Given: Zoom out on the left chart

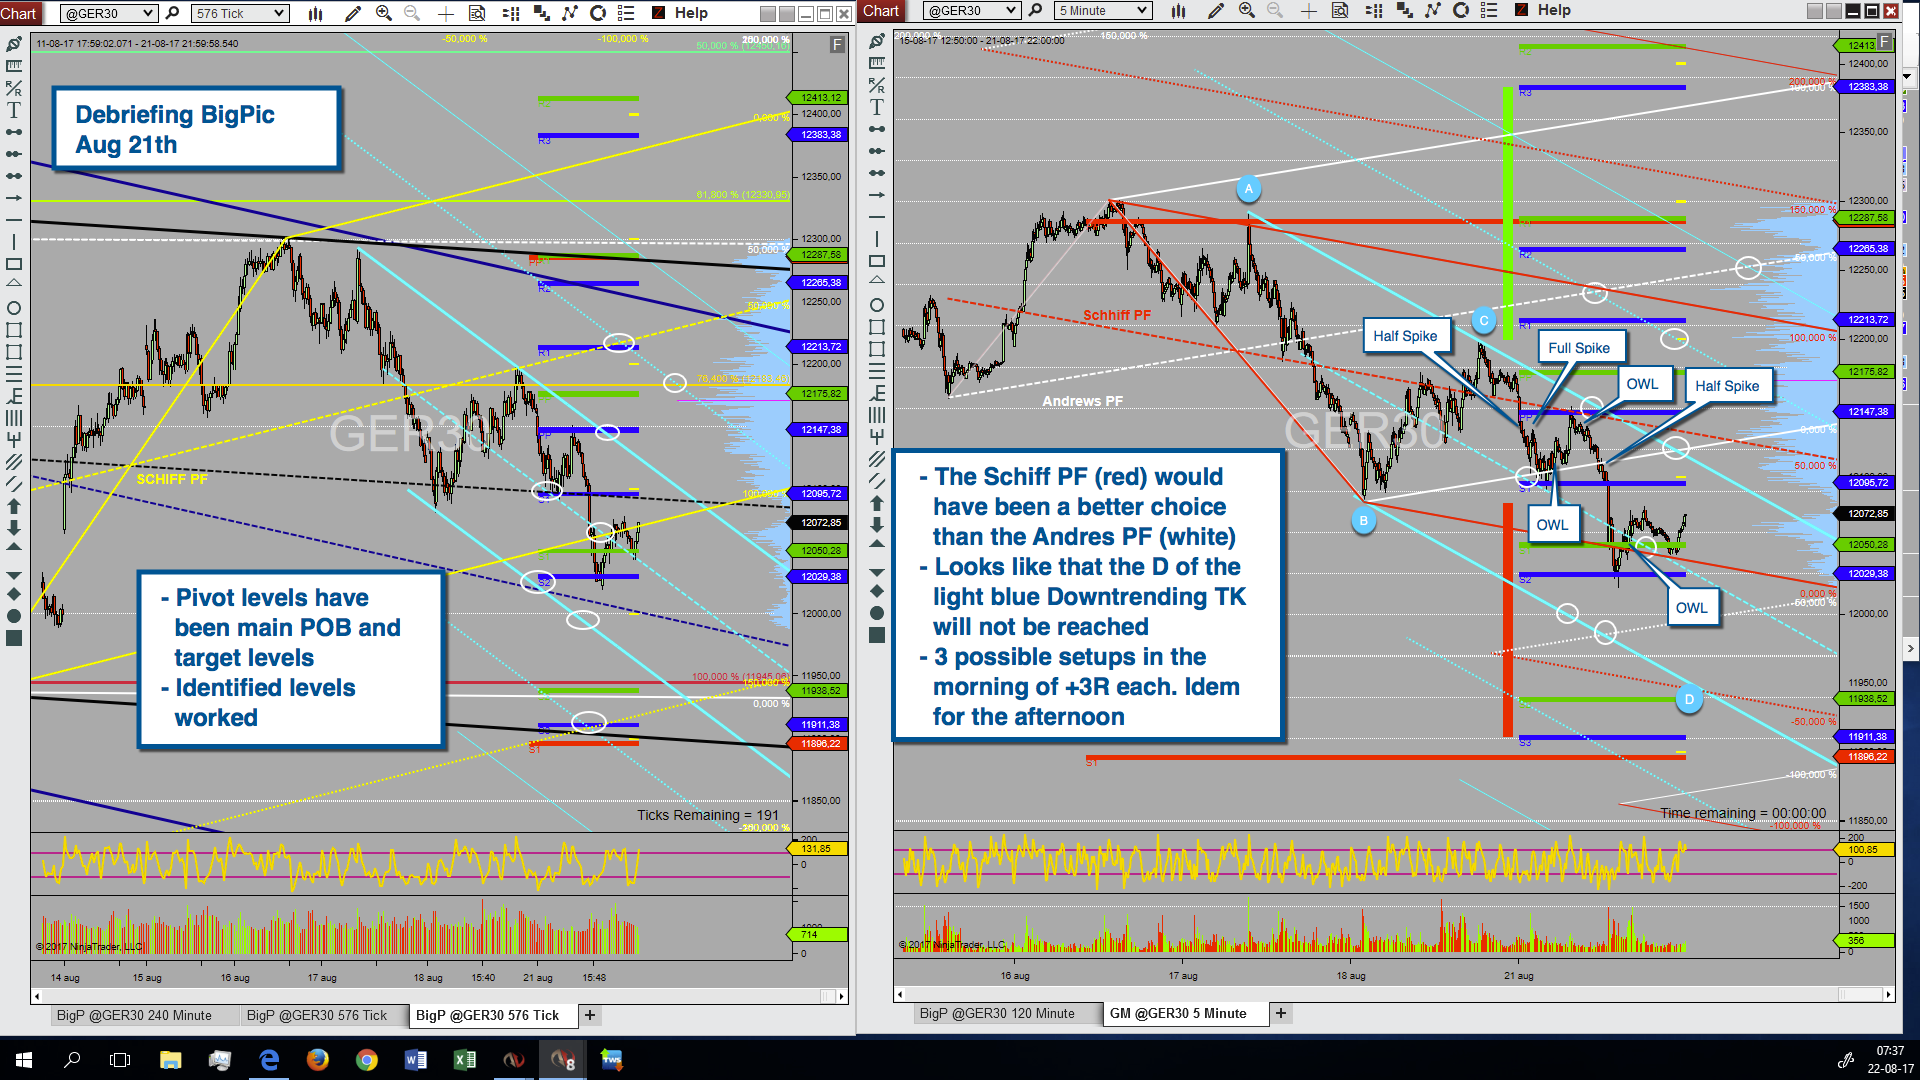Looking at the screenshot, I should tap(412, 13).
